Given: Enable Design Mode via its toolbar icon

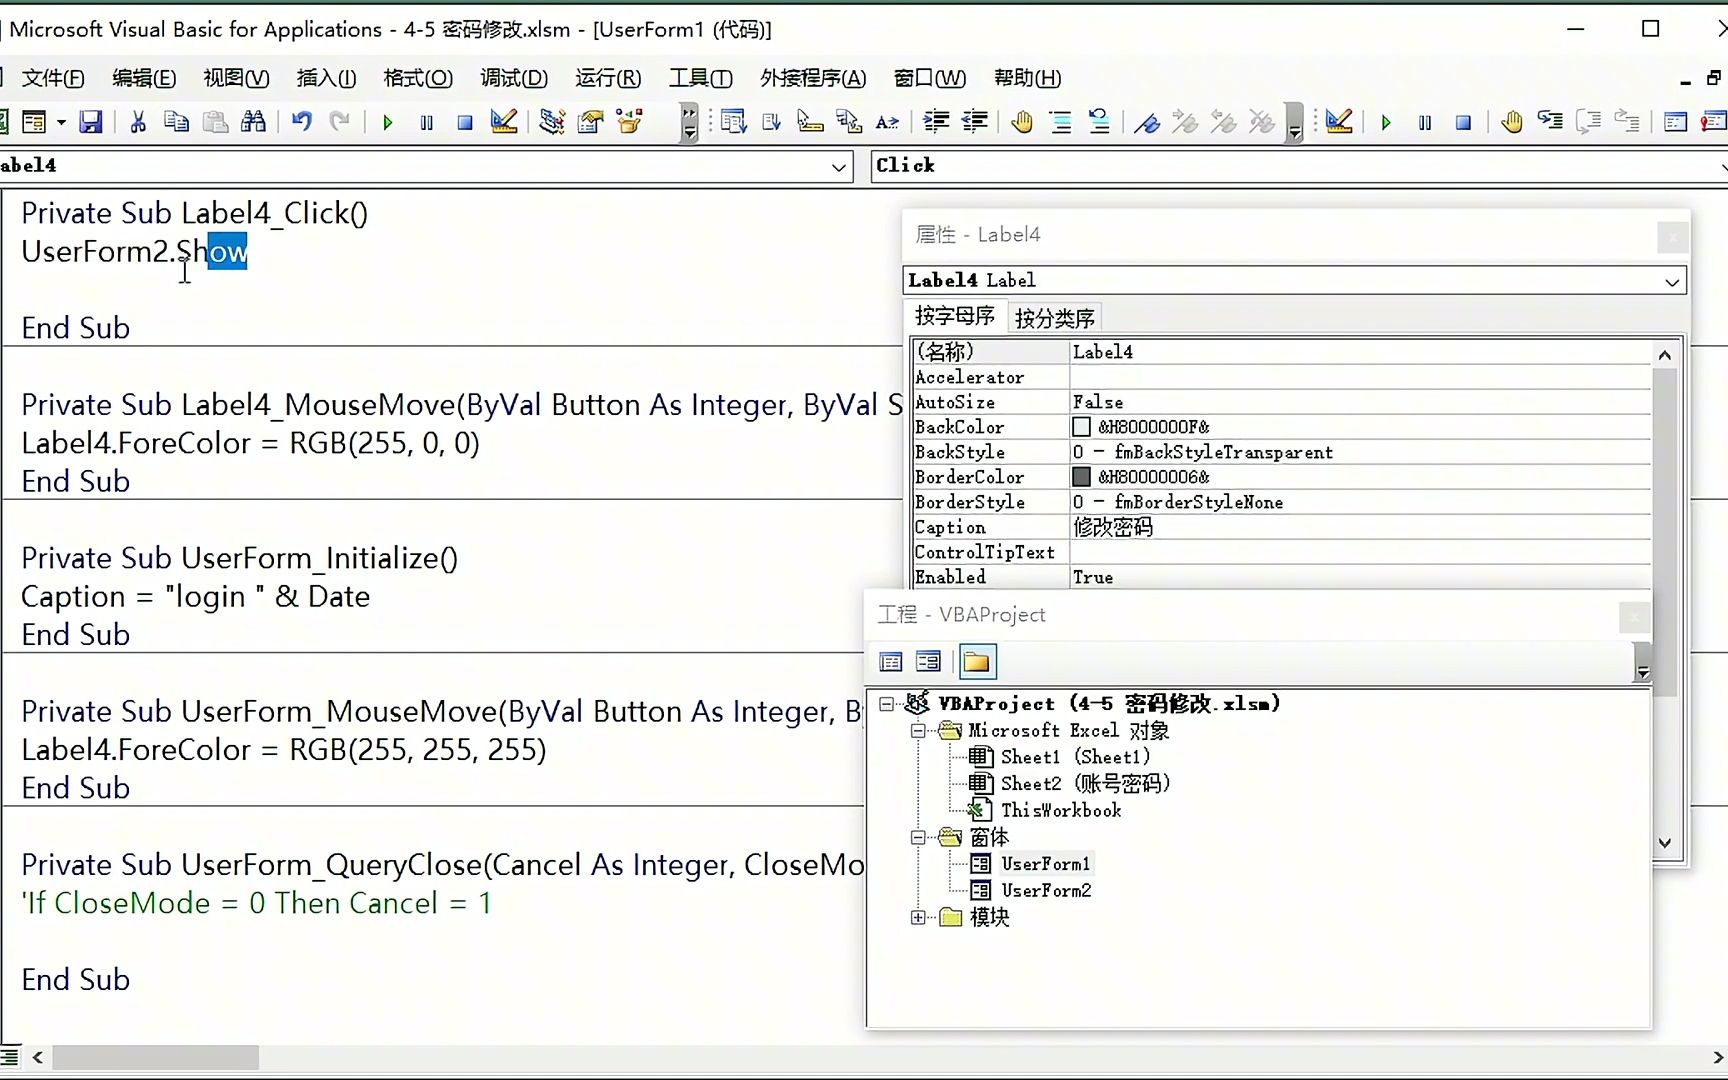Looking at the screenshot, I should click(503, 122).
